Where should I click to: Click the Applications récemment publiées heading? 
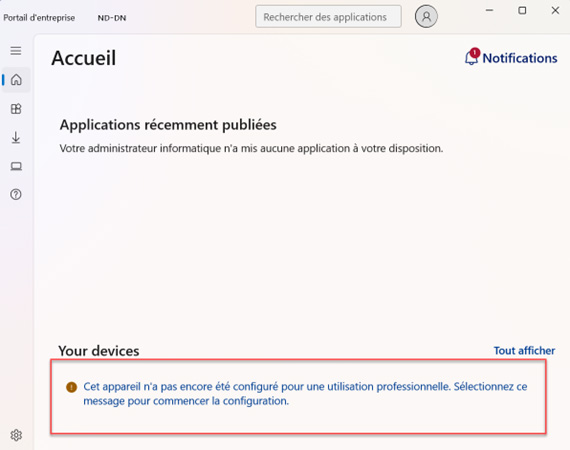point(168,125)
